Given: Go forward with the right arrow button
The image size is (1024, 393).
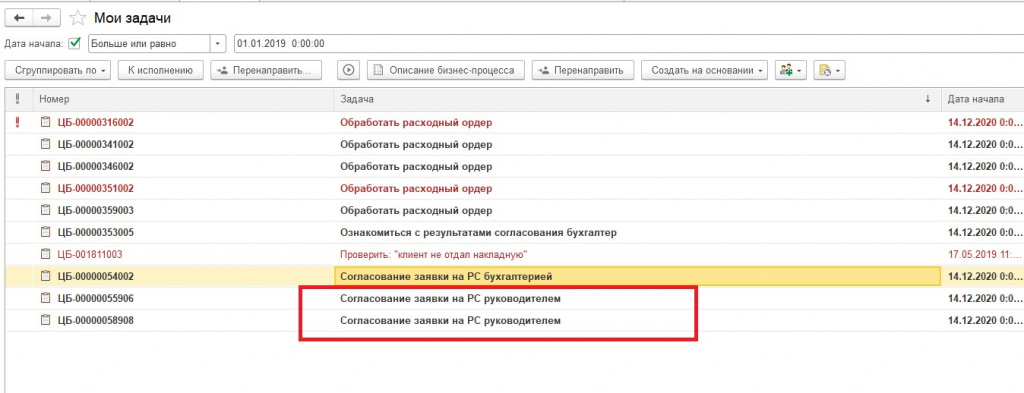Looking at the screenshot, I should pyautogui.click(x=46, y=18).
